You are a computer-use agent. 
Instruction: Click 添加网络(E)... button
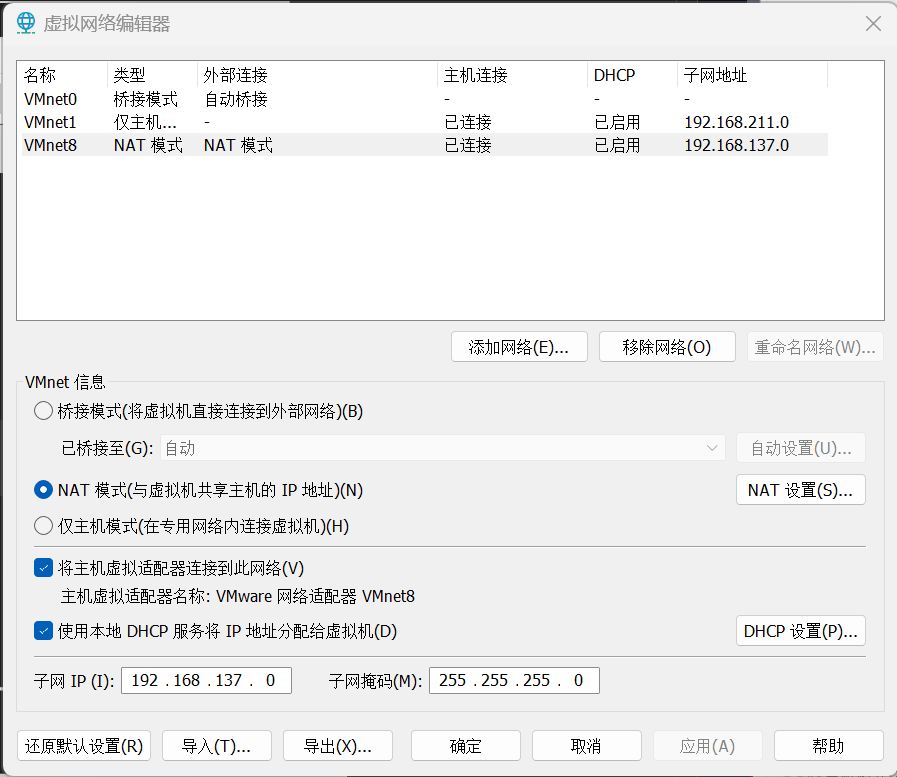519,347
